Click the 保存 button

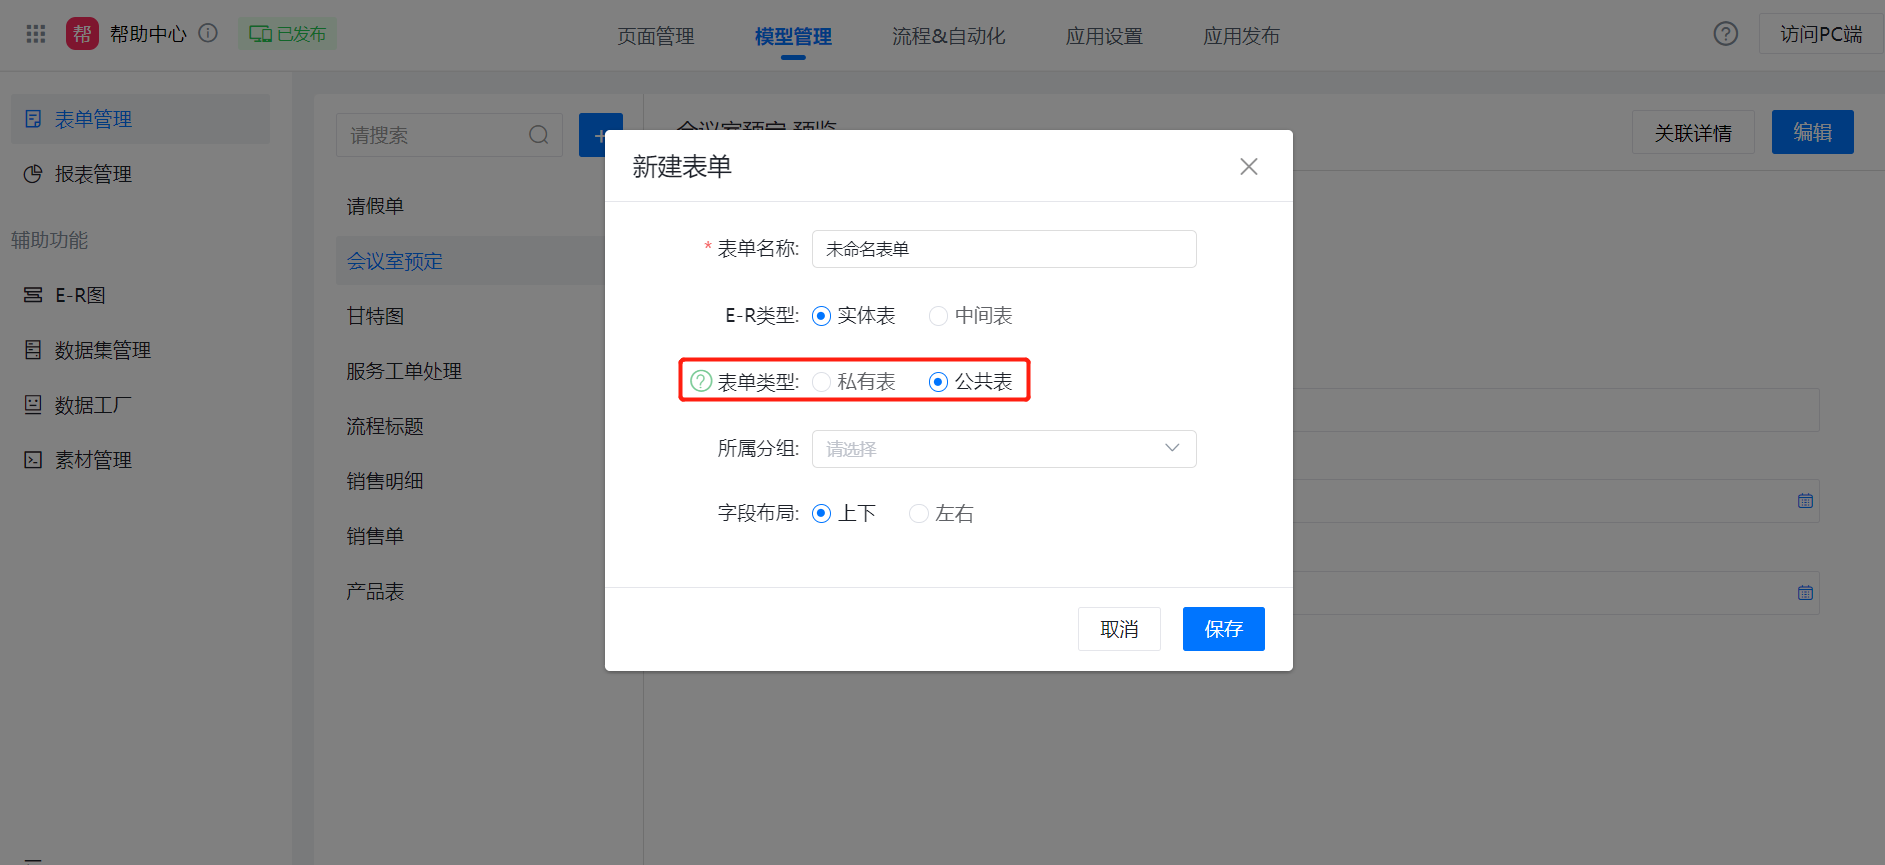tap(1223, 629)
